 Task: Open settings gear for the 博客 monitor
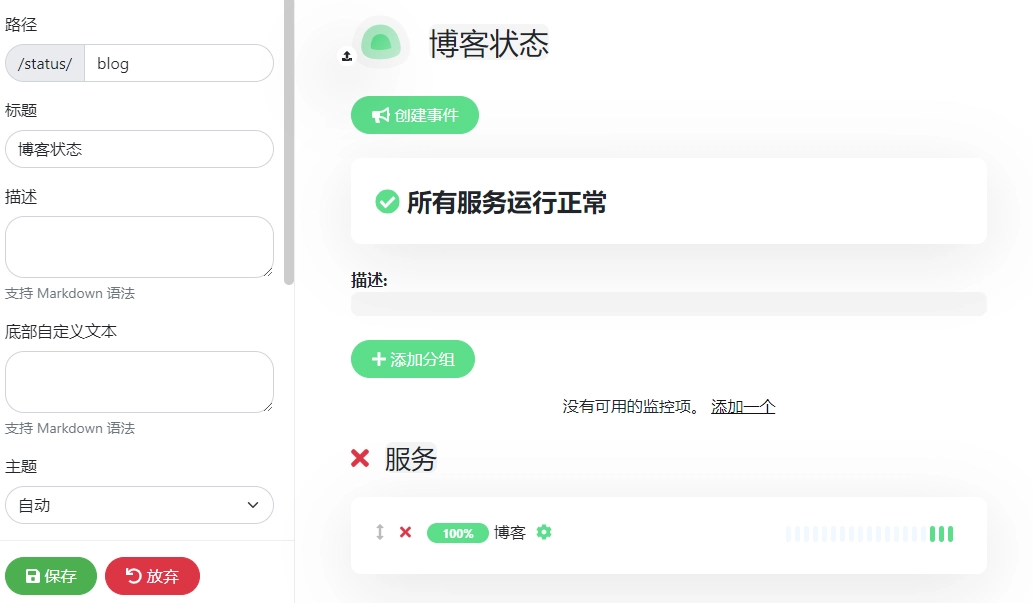click(x=544, y=533)
